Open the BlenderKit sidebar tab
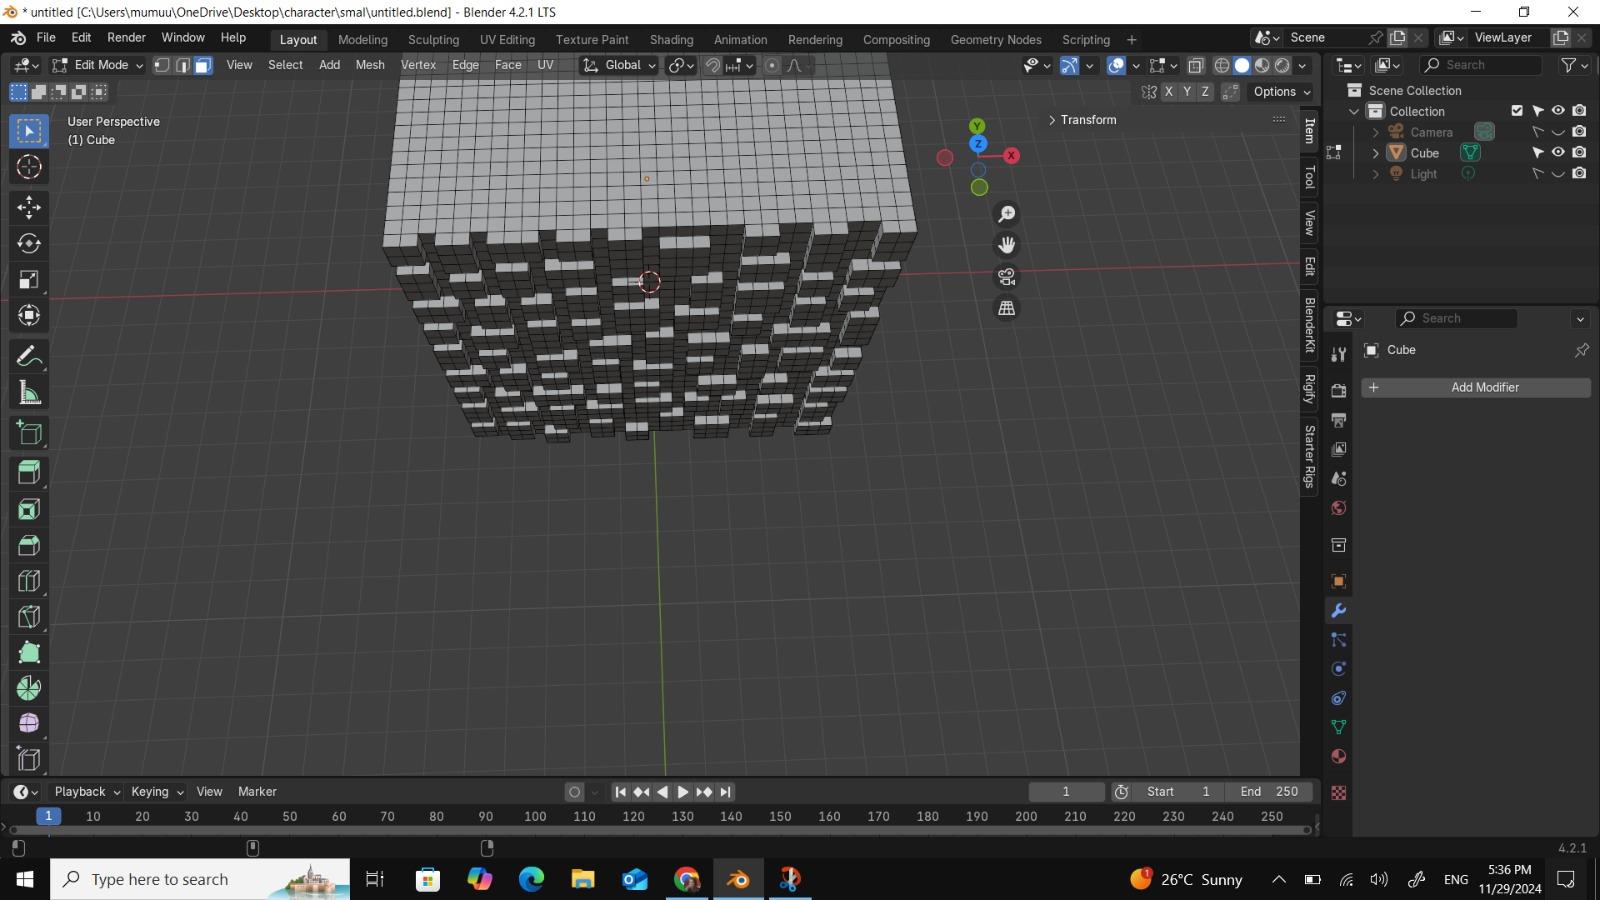This screenshot has width=1600, height=900. (1310, 325)
